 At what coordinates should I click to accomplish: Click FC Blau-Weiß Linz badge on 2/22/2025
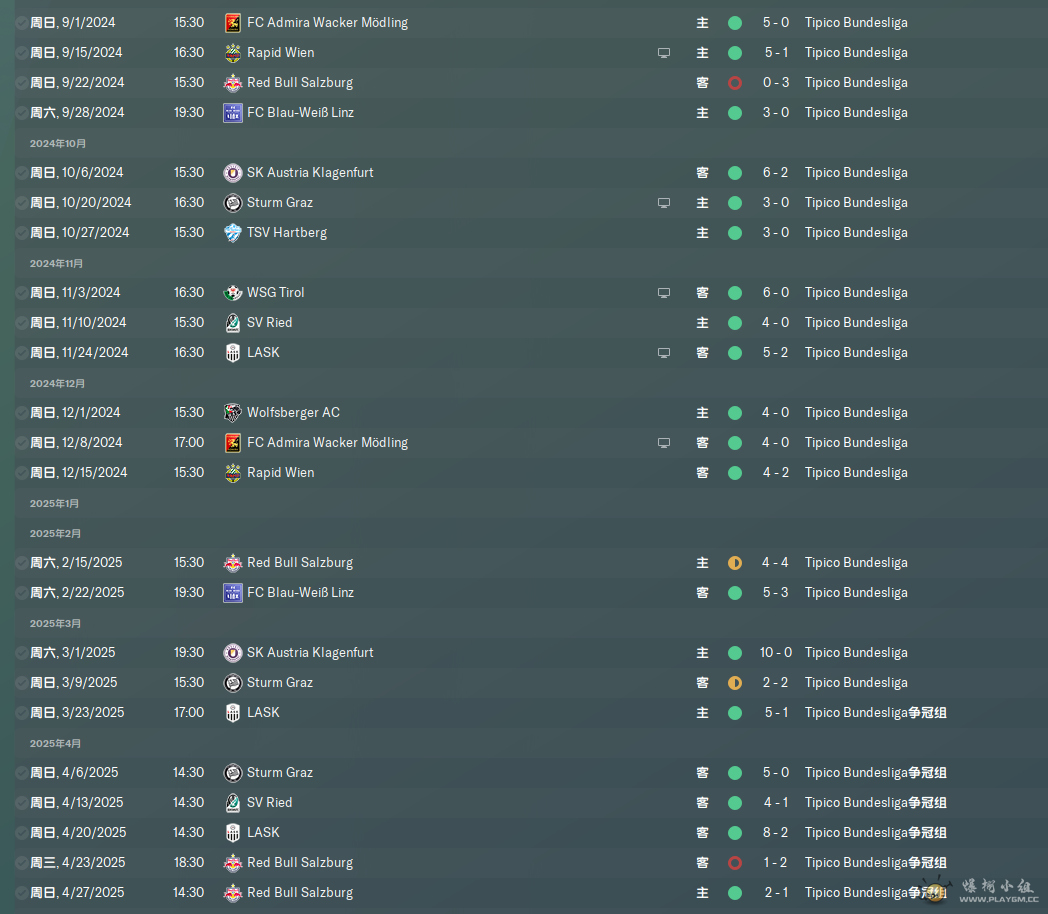point(233,593)
